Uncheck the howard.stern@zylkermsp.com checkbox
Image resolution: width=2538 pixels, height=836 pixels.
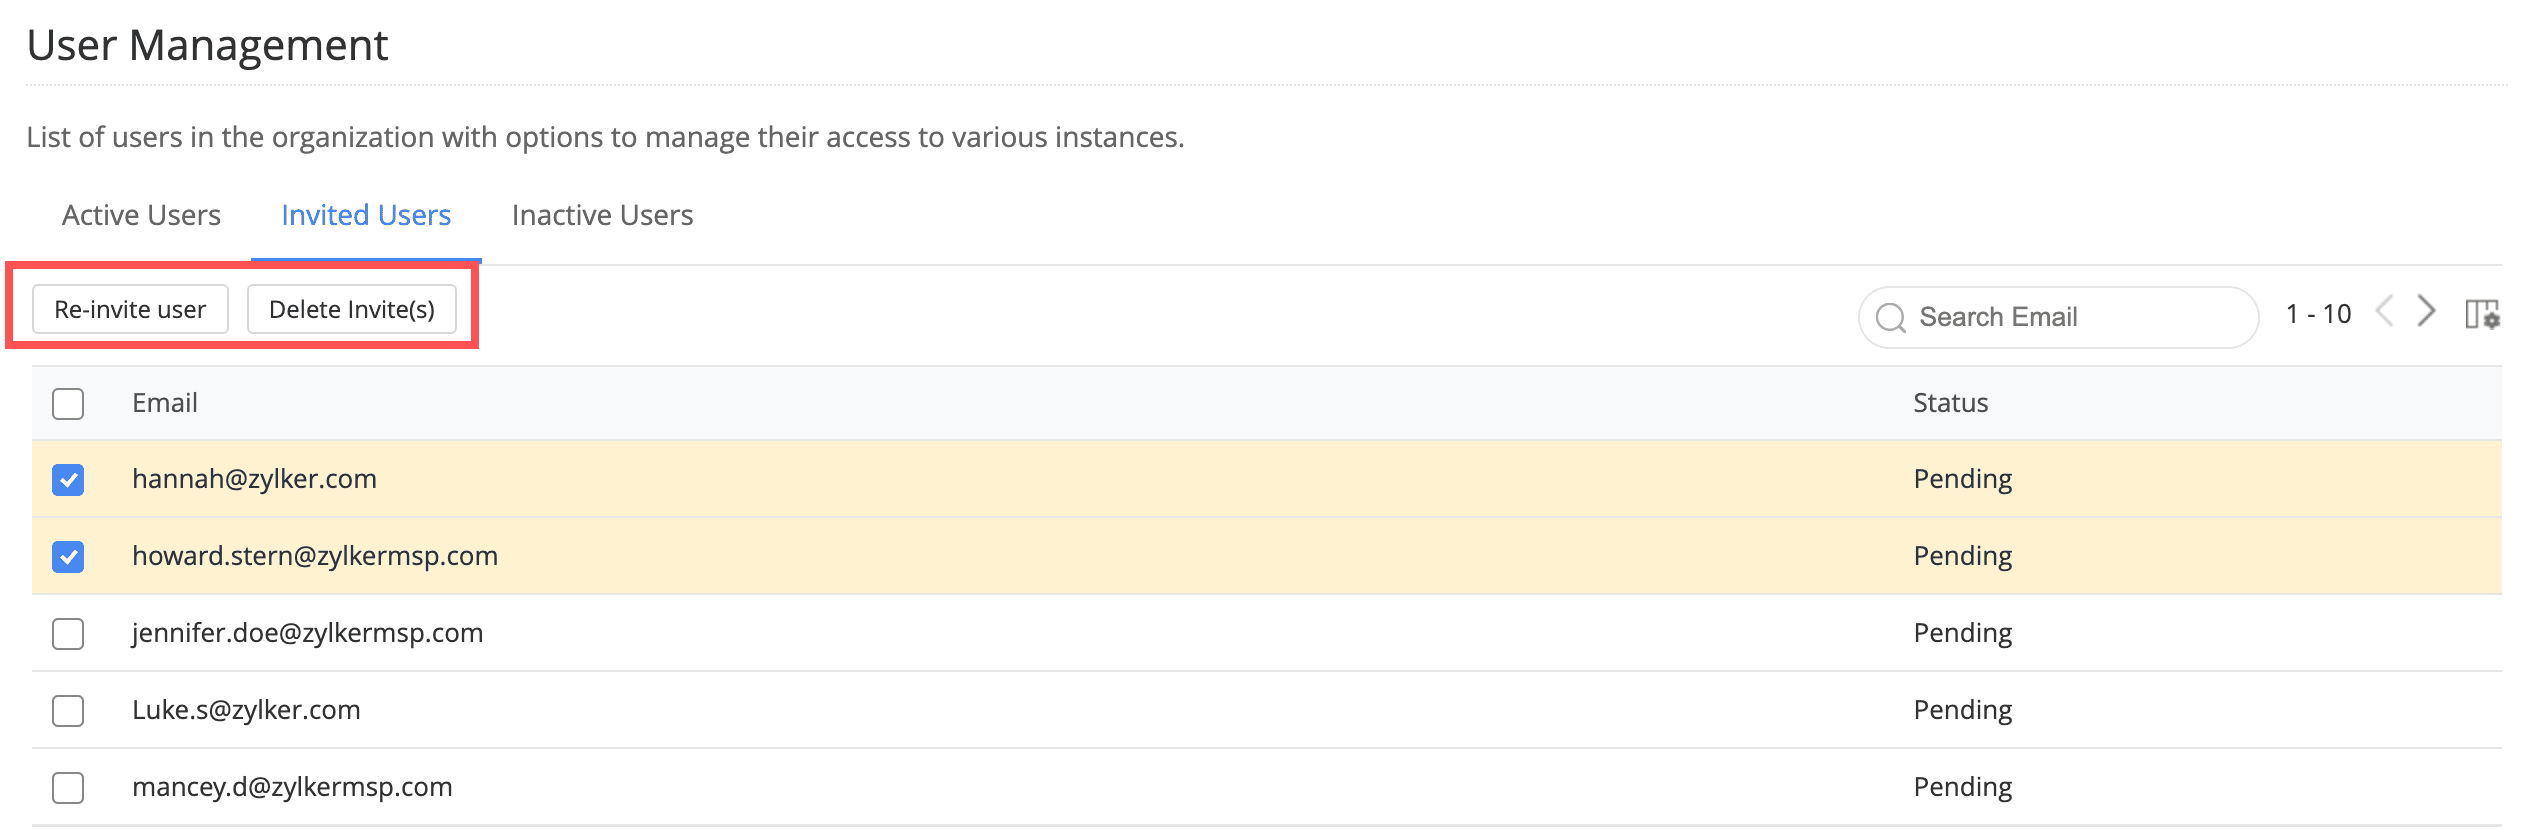pos(68,557)
